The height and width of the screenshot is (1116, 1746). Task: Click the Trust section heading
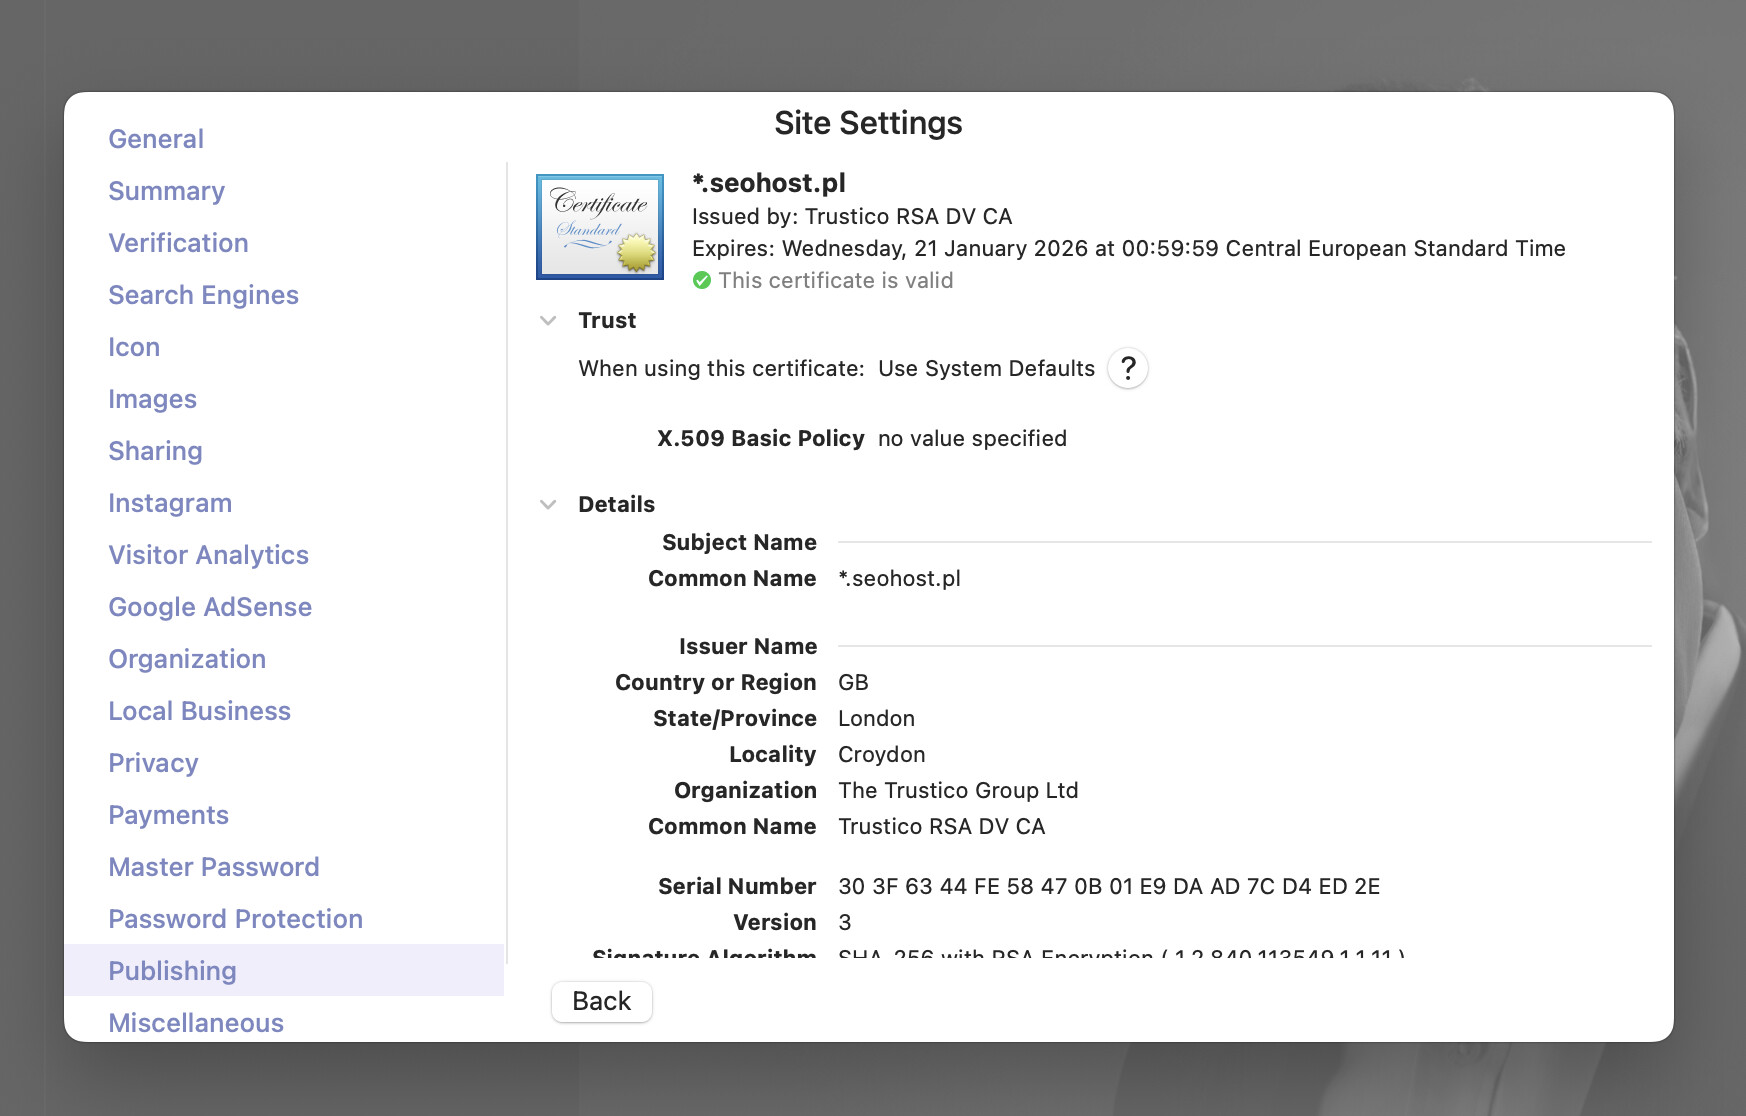tap(607, 321)
